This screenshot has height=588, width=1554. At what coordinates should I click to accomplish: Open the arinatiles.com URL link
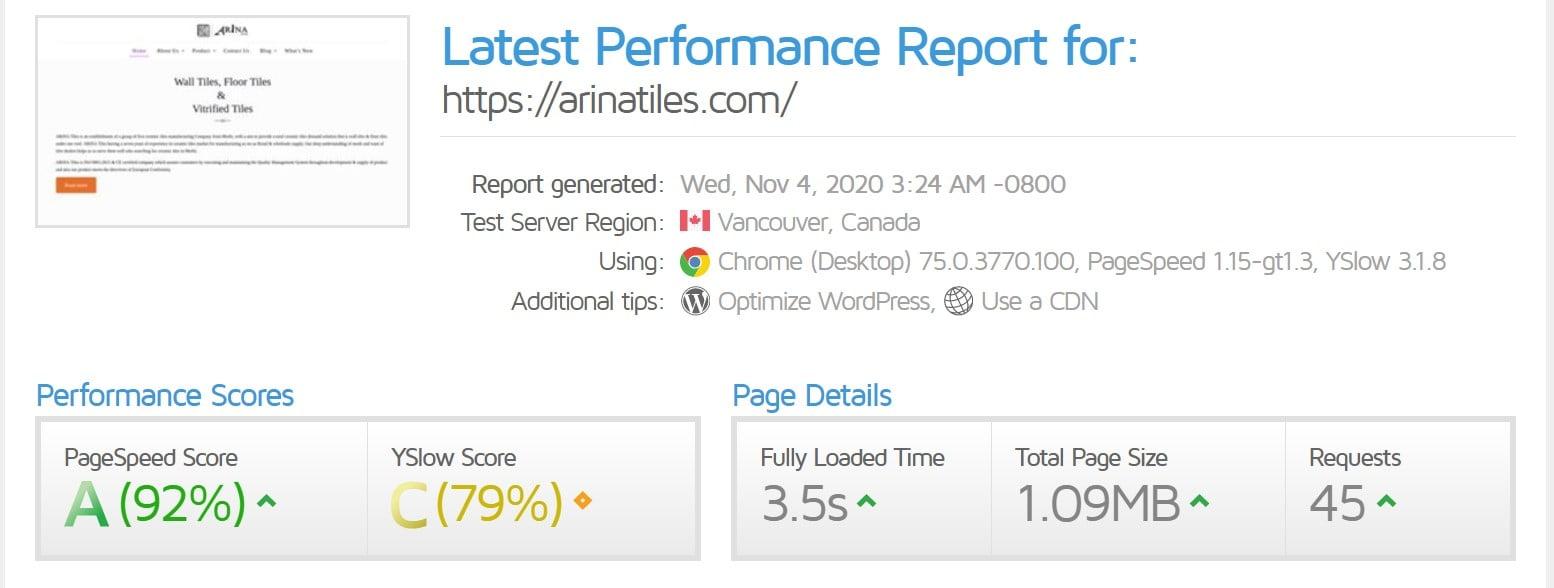click(618, 98)
